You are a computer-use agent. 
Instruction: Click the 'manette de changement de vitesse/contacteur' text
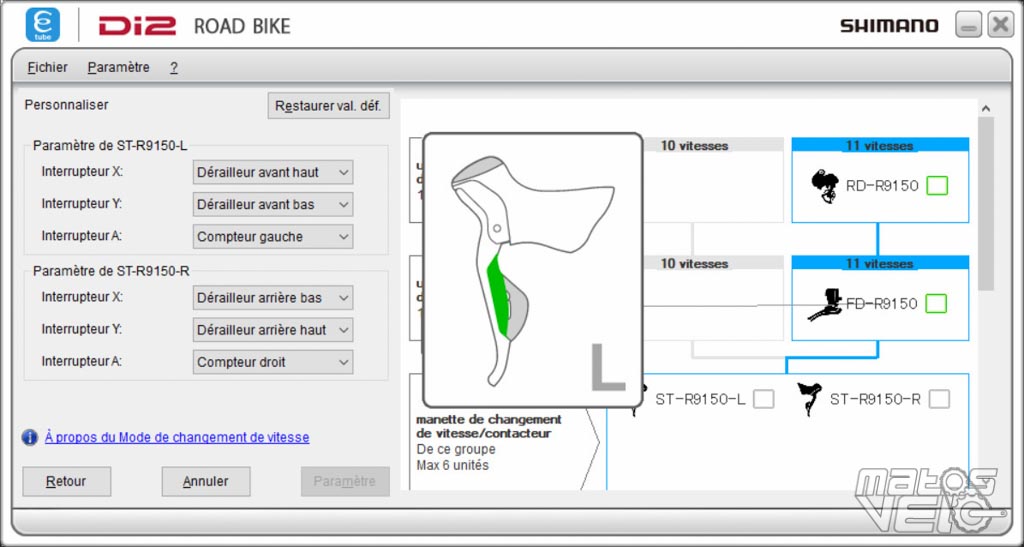(x=488, y=426)
